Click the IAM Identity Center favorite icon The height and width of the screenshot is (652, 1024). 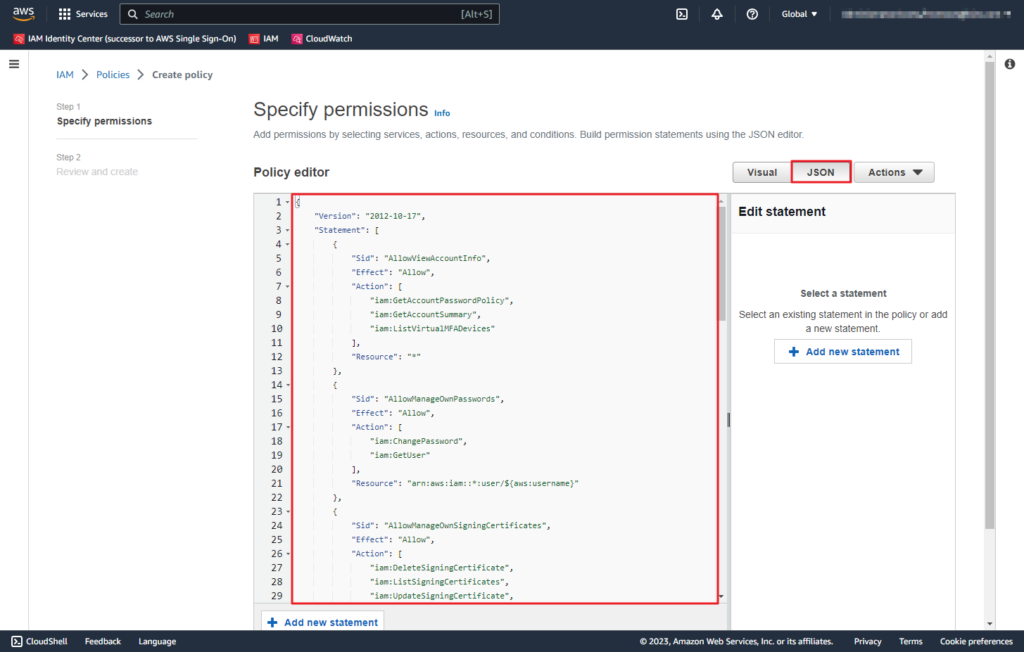click(x=19, y=39)
